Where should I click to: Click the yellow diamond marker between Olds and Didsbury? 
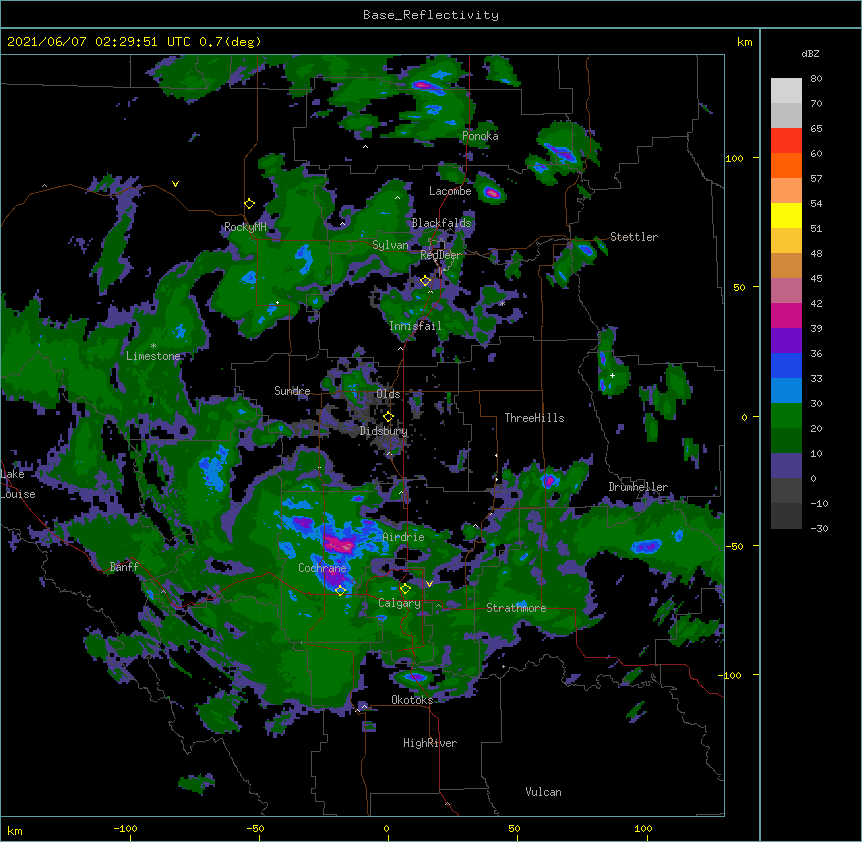click(x=389, y=417)
